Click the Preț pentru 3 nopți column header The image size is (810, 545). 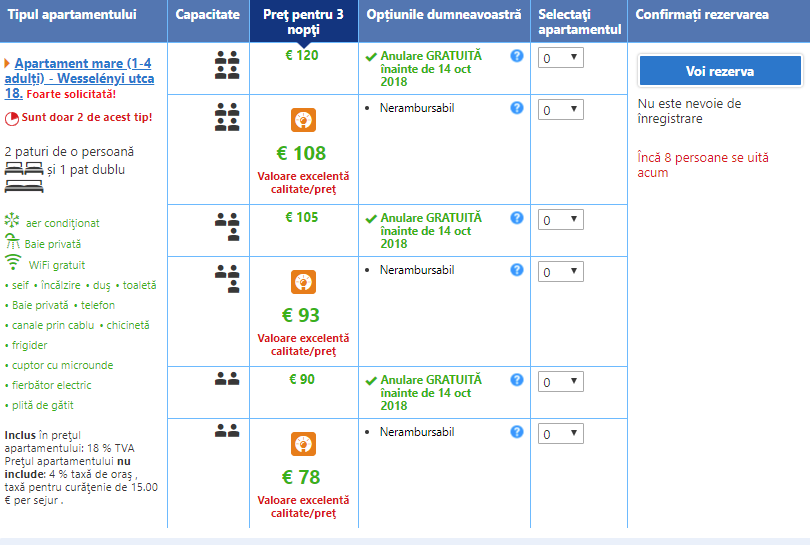(x=303, y=21)
